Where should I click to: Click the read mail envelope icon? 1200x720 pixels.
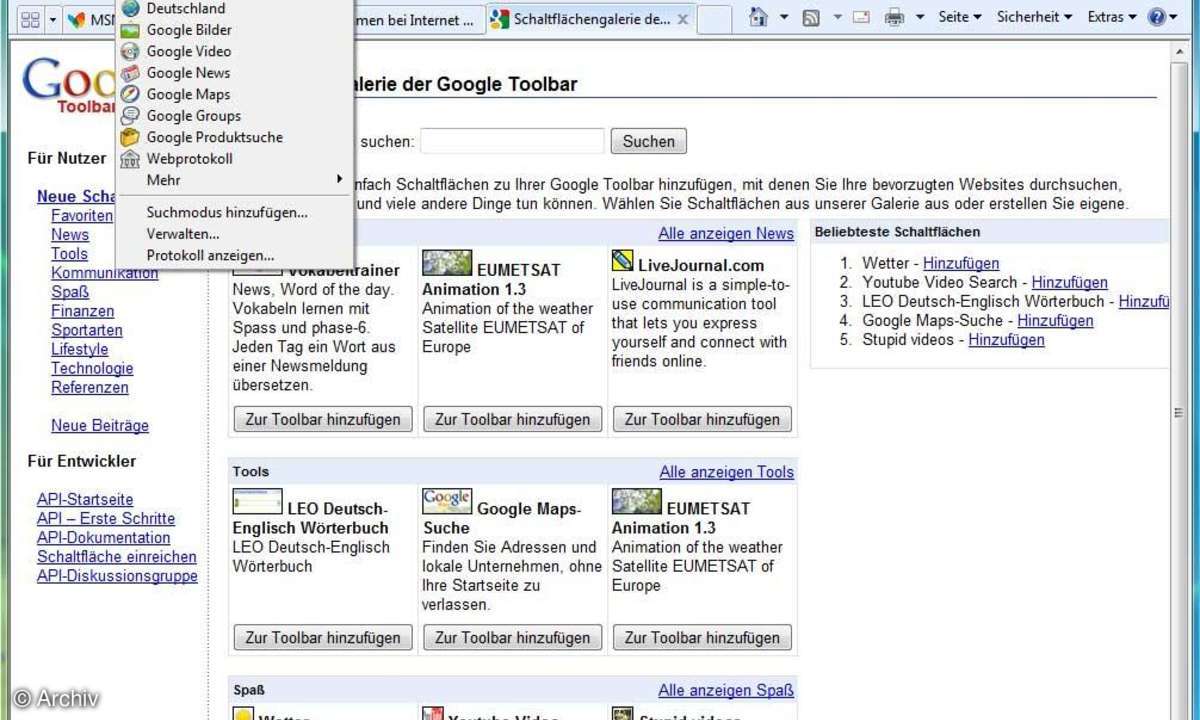861,17
